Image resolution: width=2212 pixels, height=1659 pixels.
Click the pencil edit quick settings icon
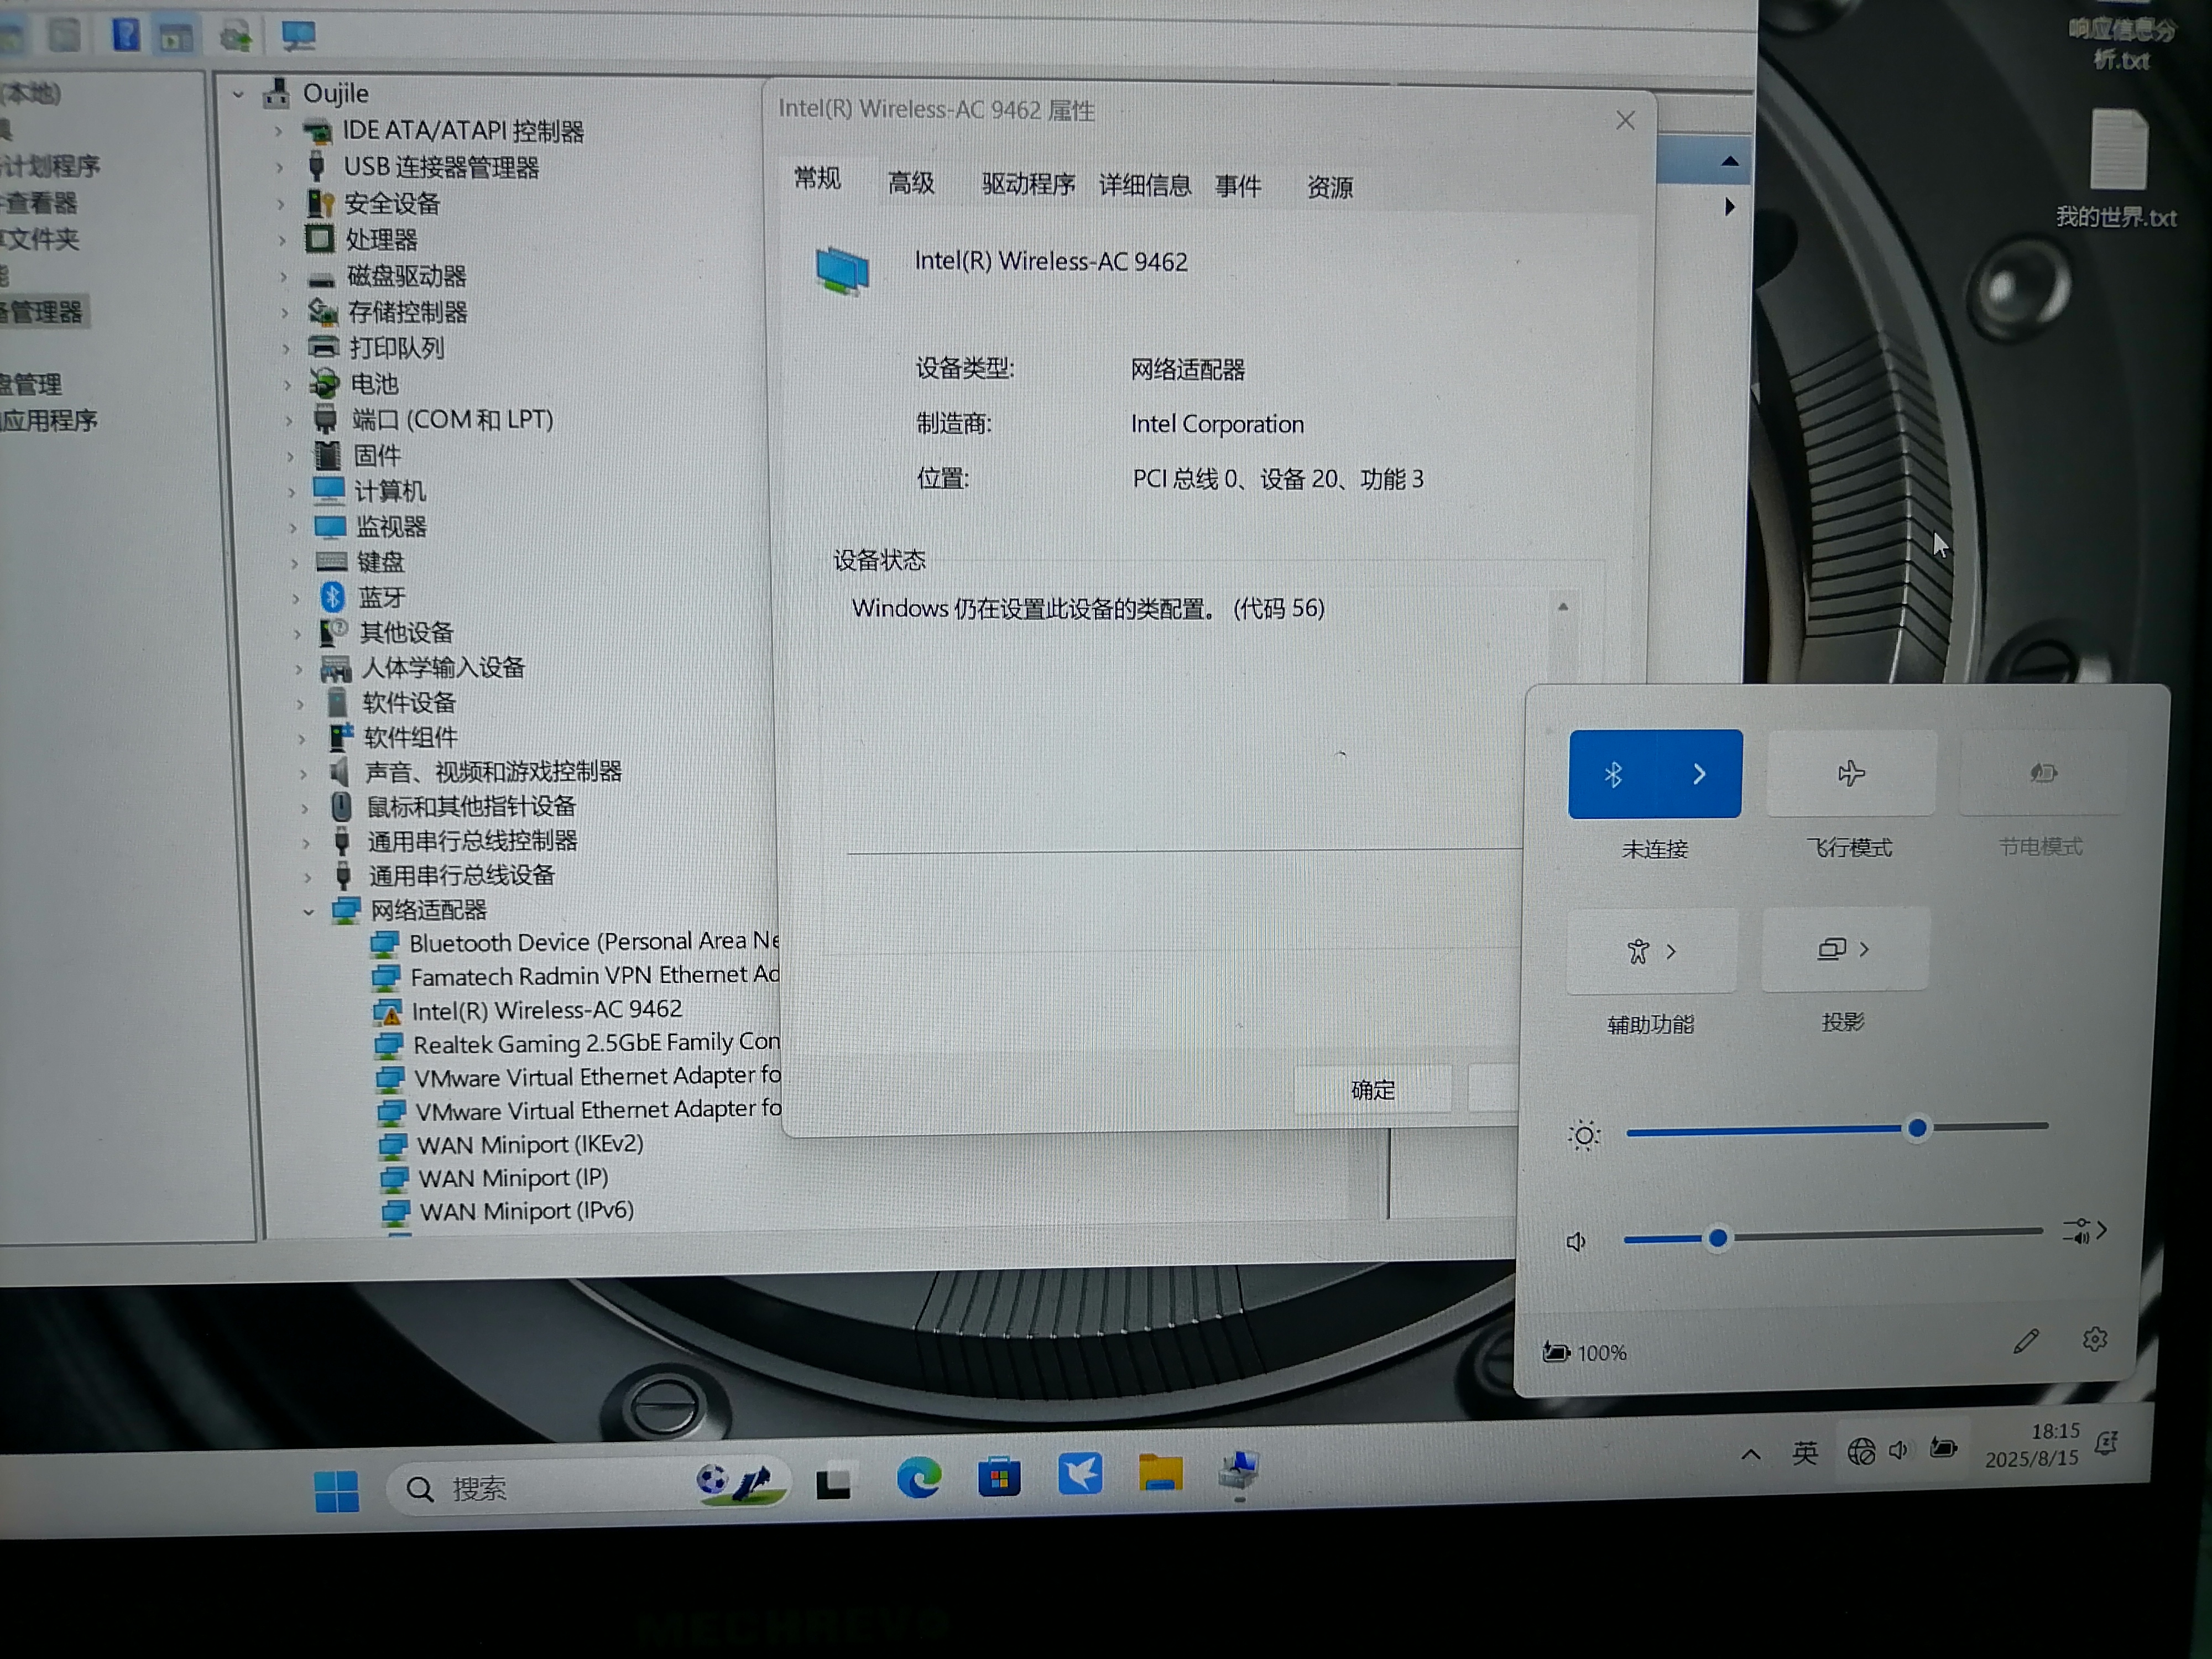[x=2025, y=1341]
